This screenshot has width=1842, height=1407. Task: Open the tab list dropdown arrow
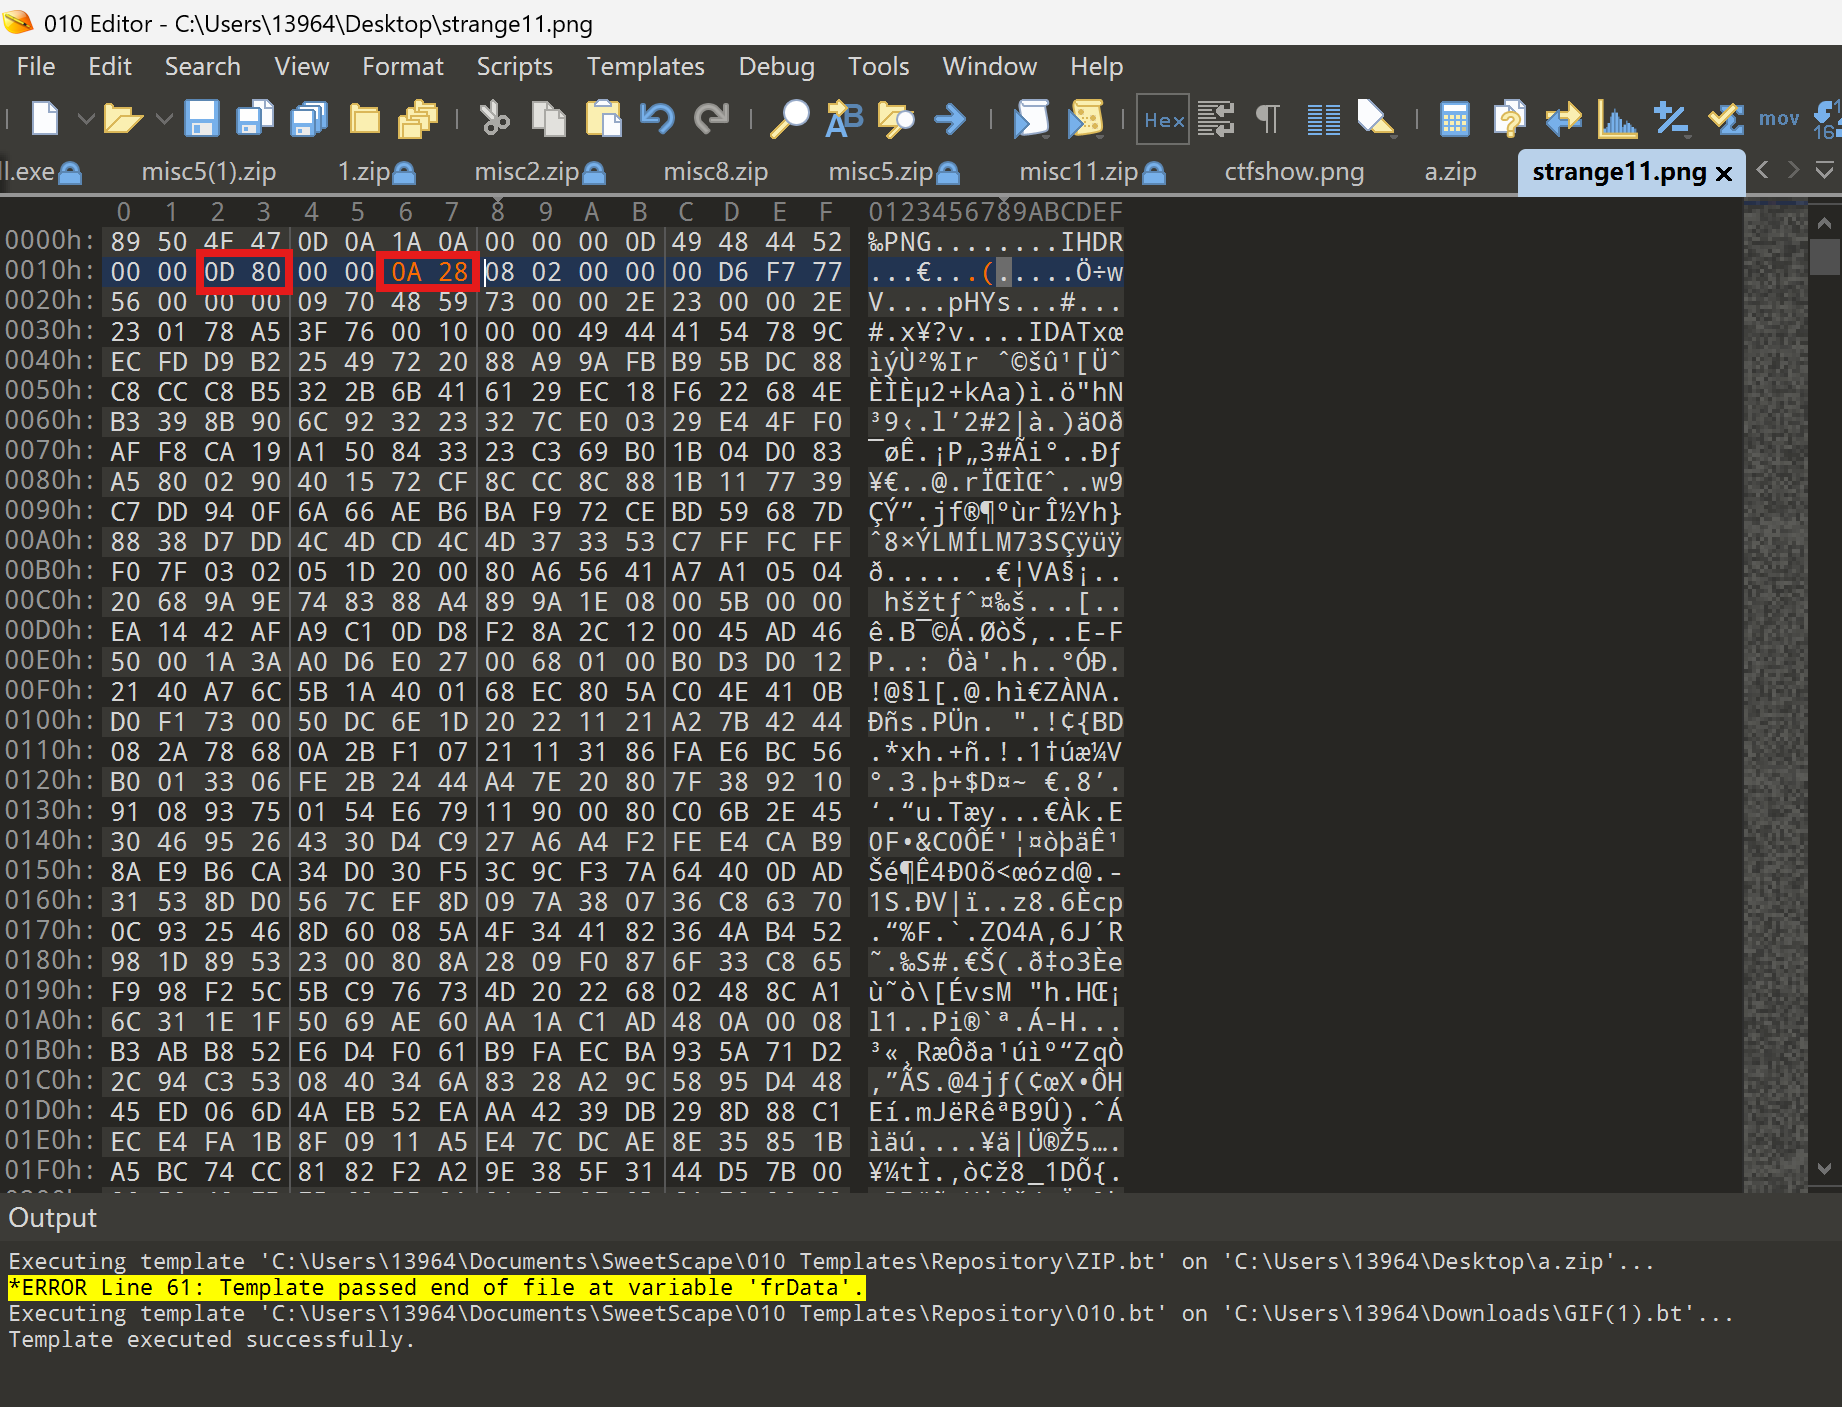[x=1824, y=171]
